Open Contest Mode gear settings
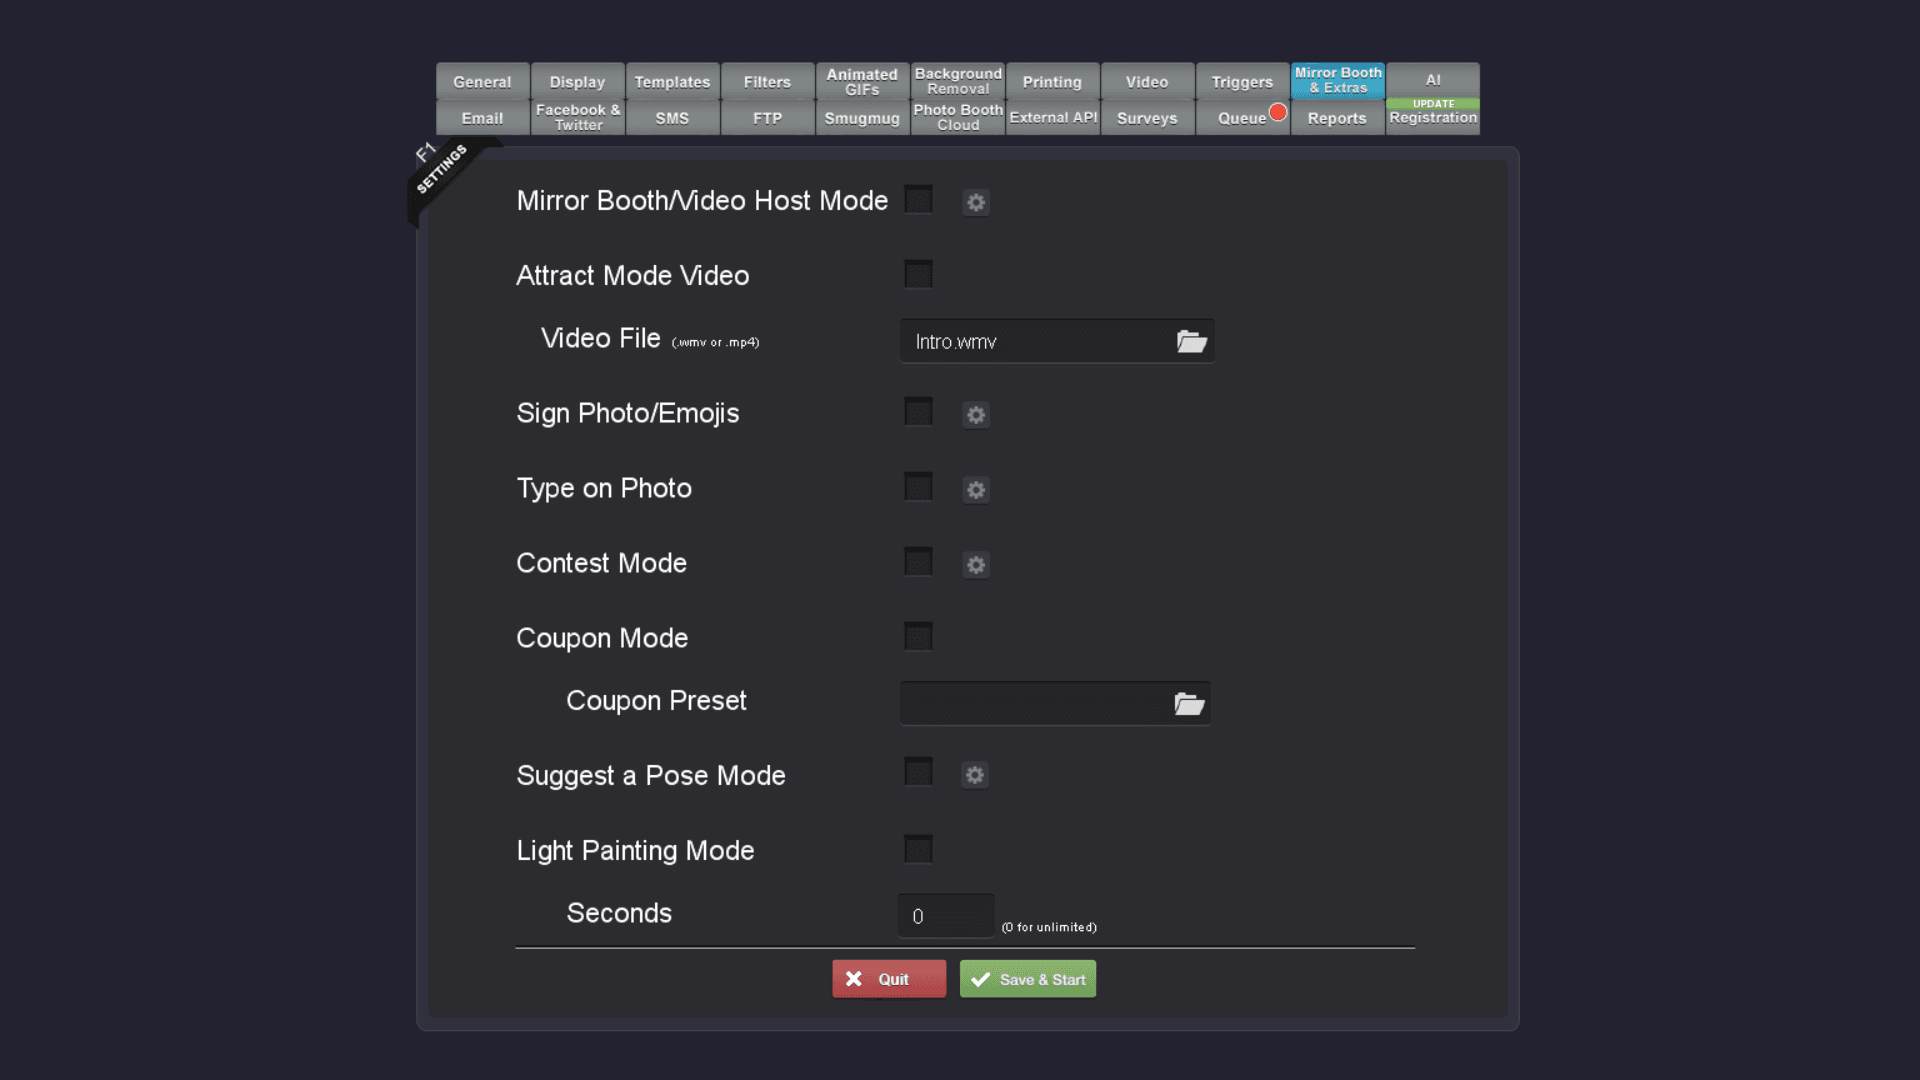The width and height of the screenshot is (1920, 1080). 976,565
